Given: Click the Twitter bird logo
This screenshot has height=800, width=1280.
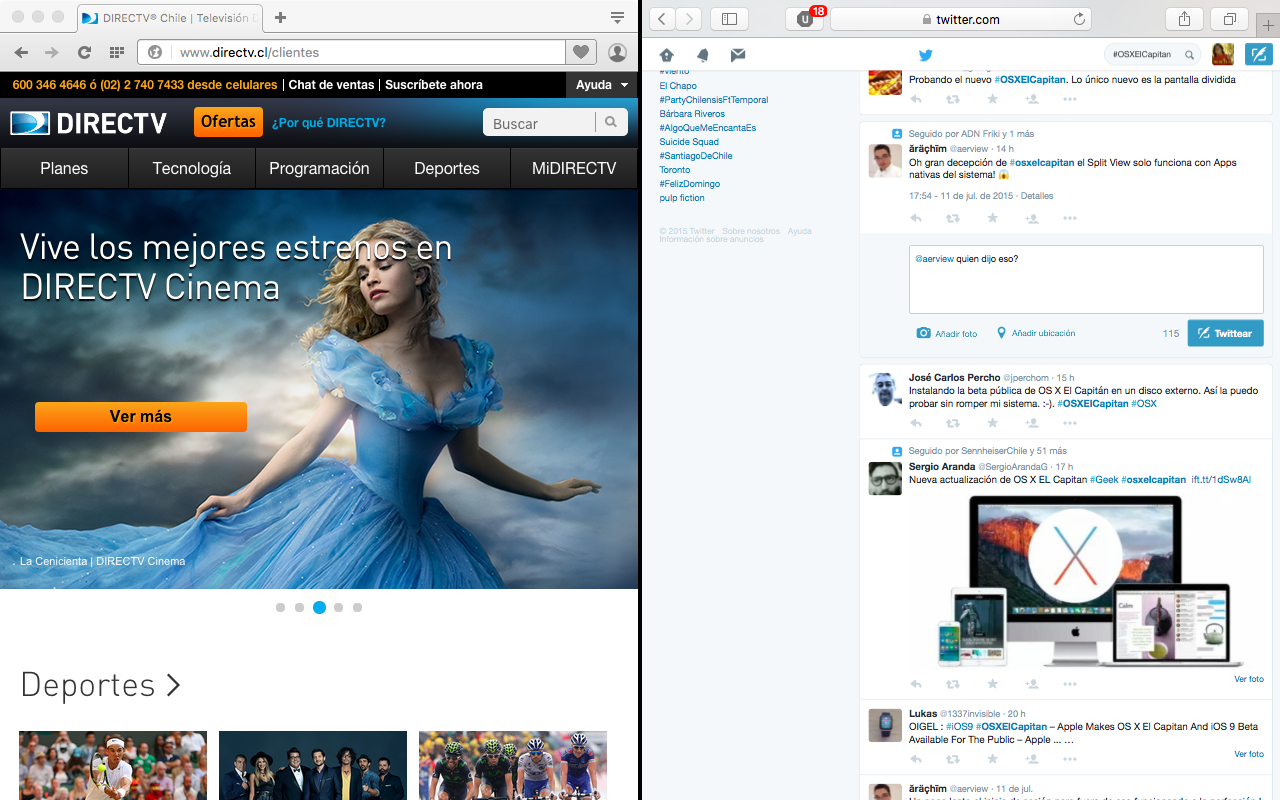Looking at the screenshot, I should click(926, 55).
